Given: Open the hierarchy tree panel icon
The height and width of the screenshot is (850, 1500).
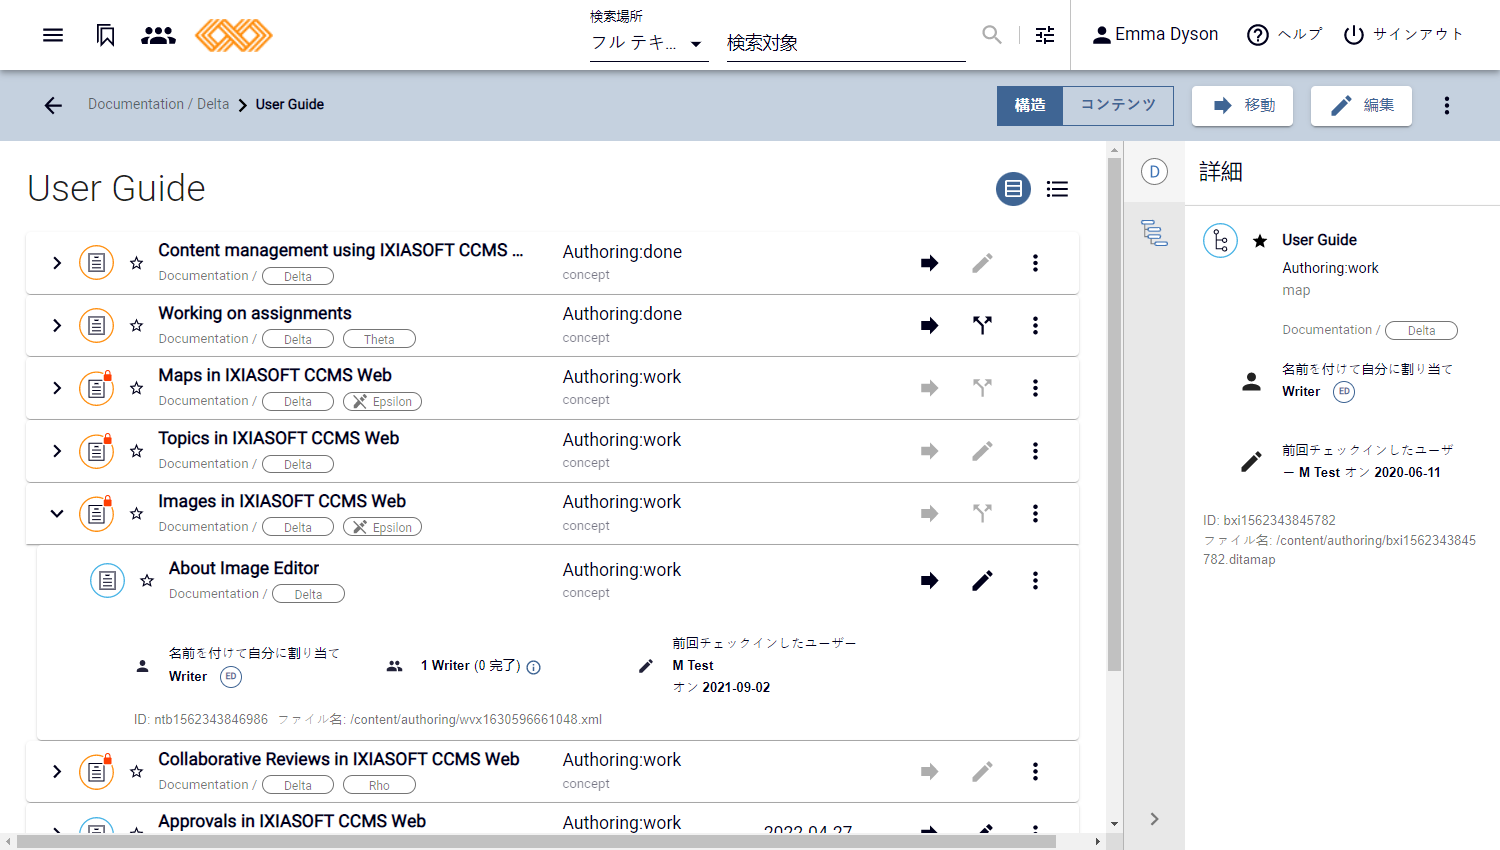Looking at the screenshot, I should [1154, 233].
